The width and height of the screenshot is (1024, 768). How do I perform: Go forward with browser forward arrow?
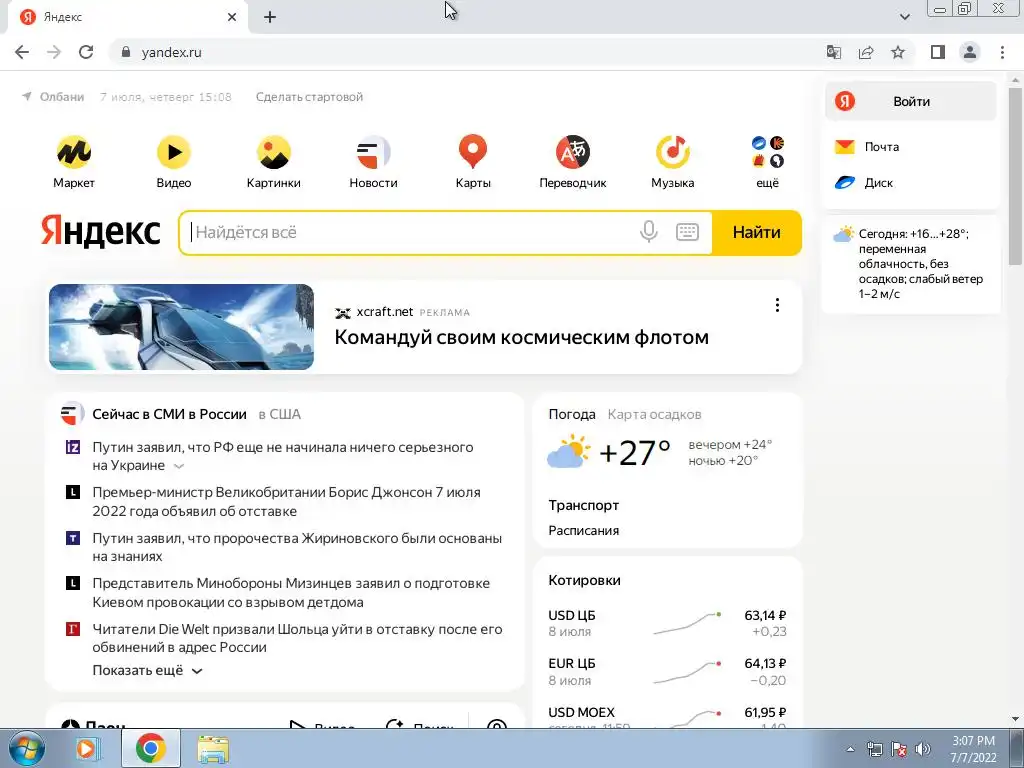click(54, 52)
